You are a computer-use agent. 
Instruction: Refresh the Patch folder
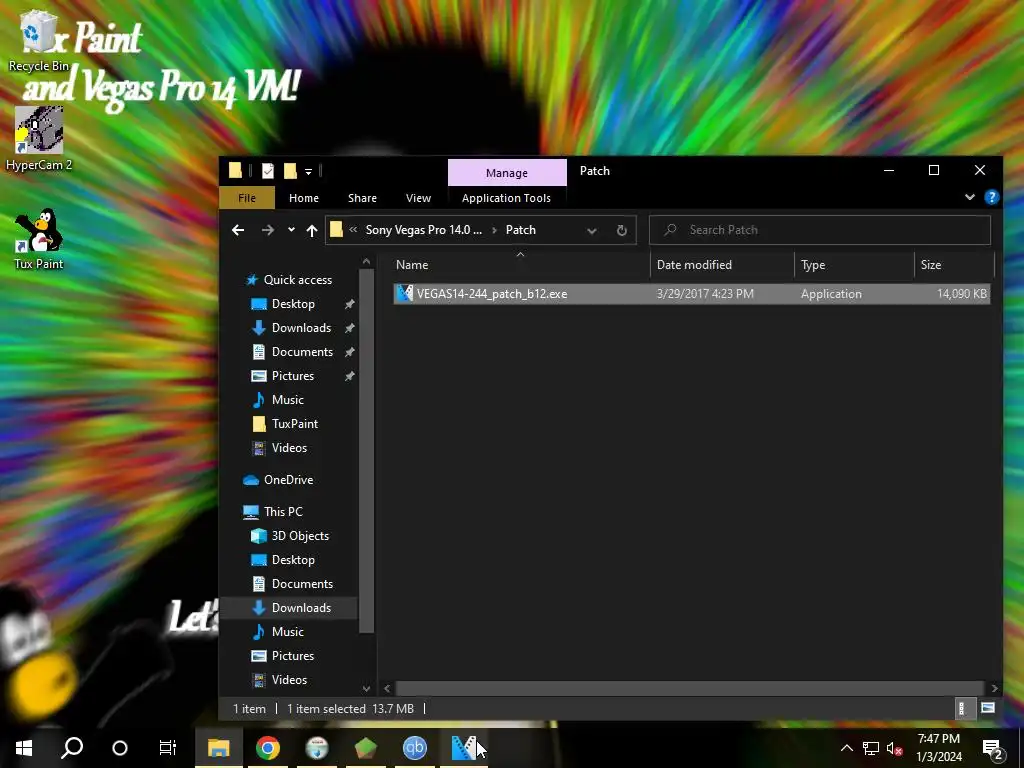622,231
